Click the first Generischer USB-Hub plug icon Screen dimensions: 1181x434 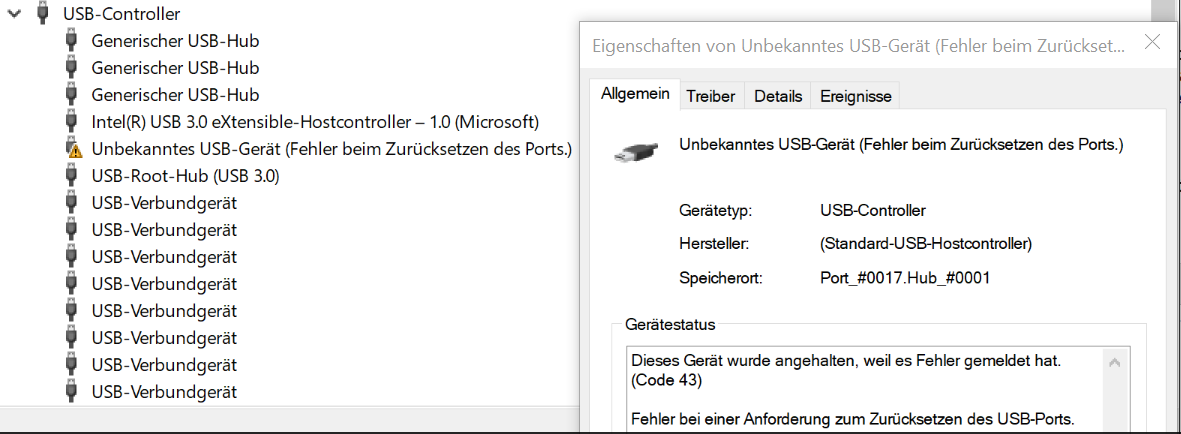click(72, 41)
